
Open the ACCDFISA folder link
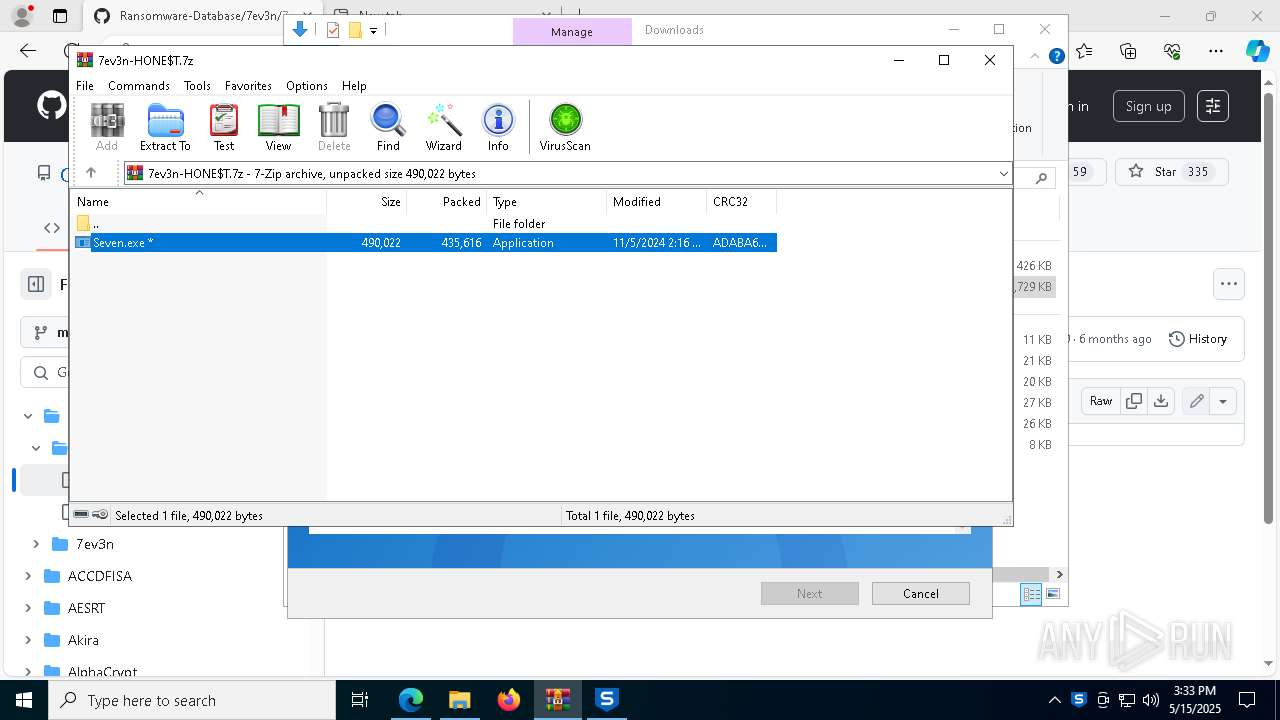click(x=100, y=576)
